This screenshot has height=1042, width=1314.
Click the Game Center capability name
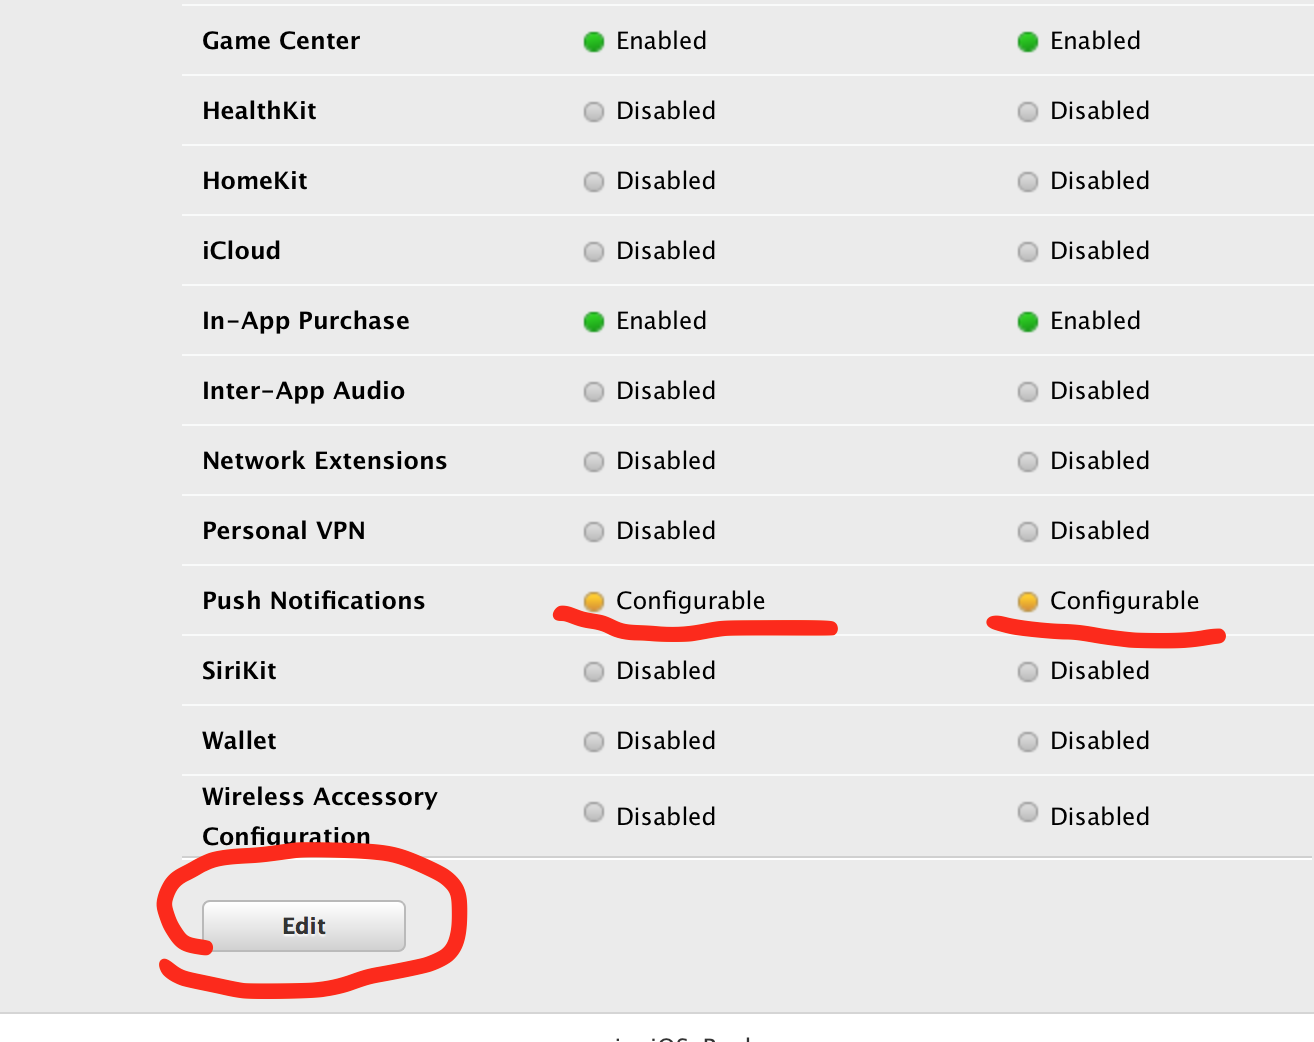(x=281, y=41)
